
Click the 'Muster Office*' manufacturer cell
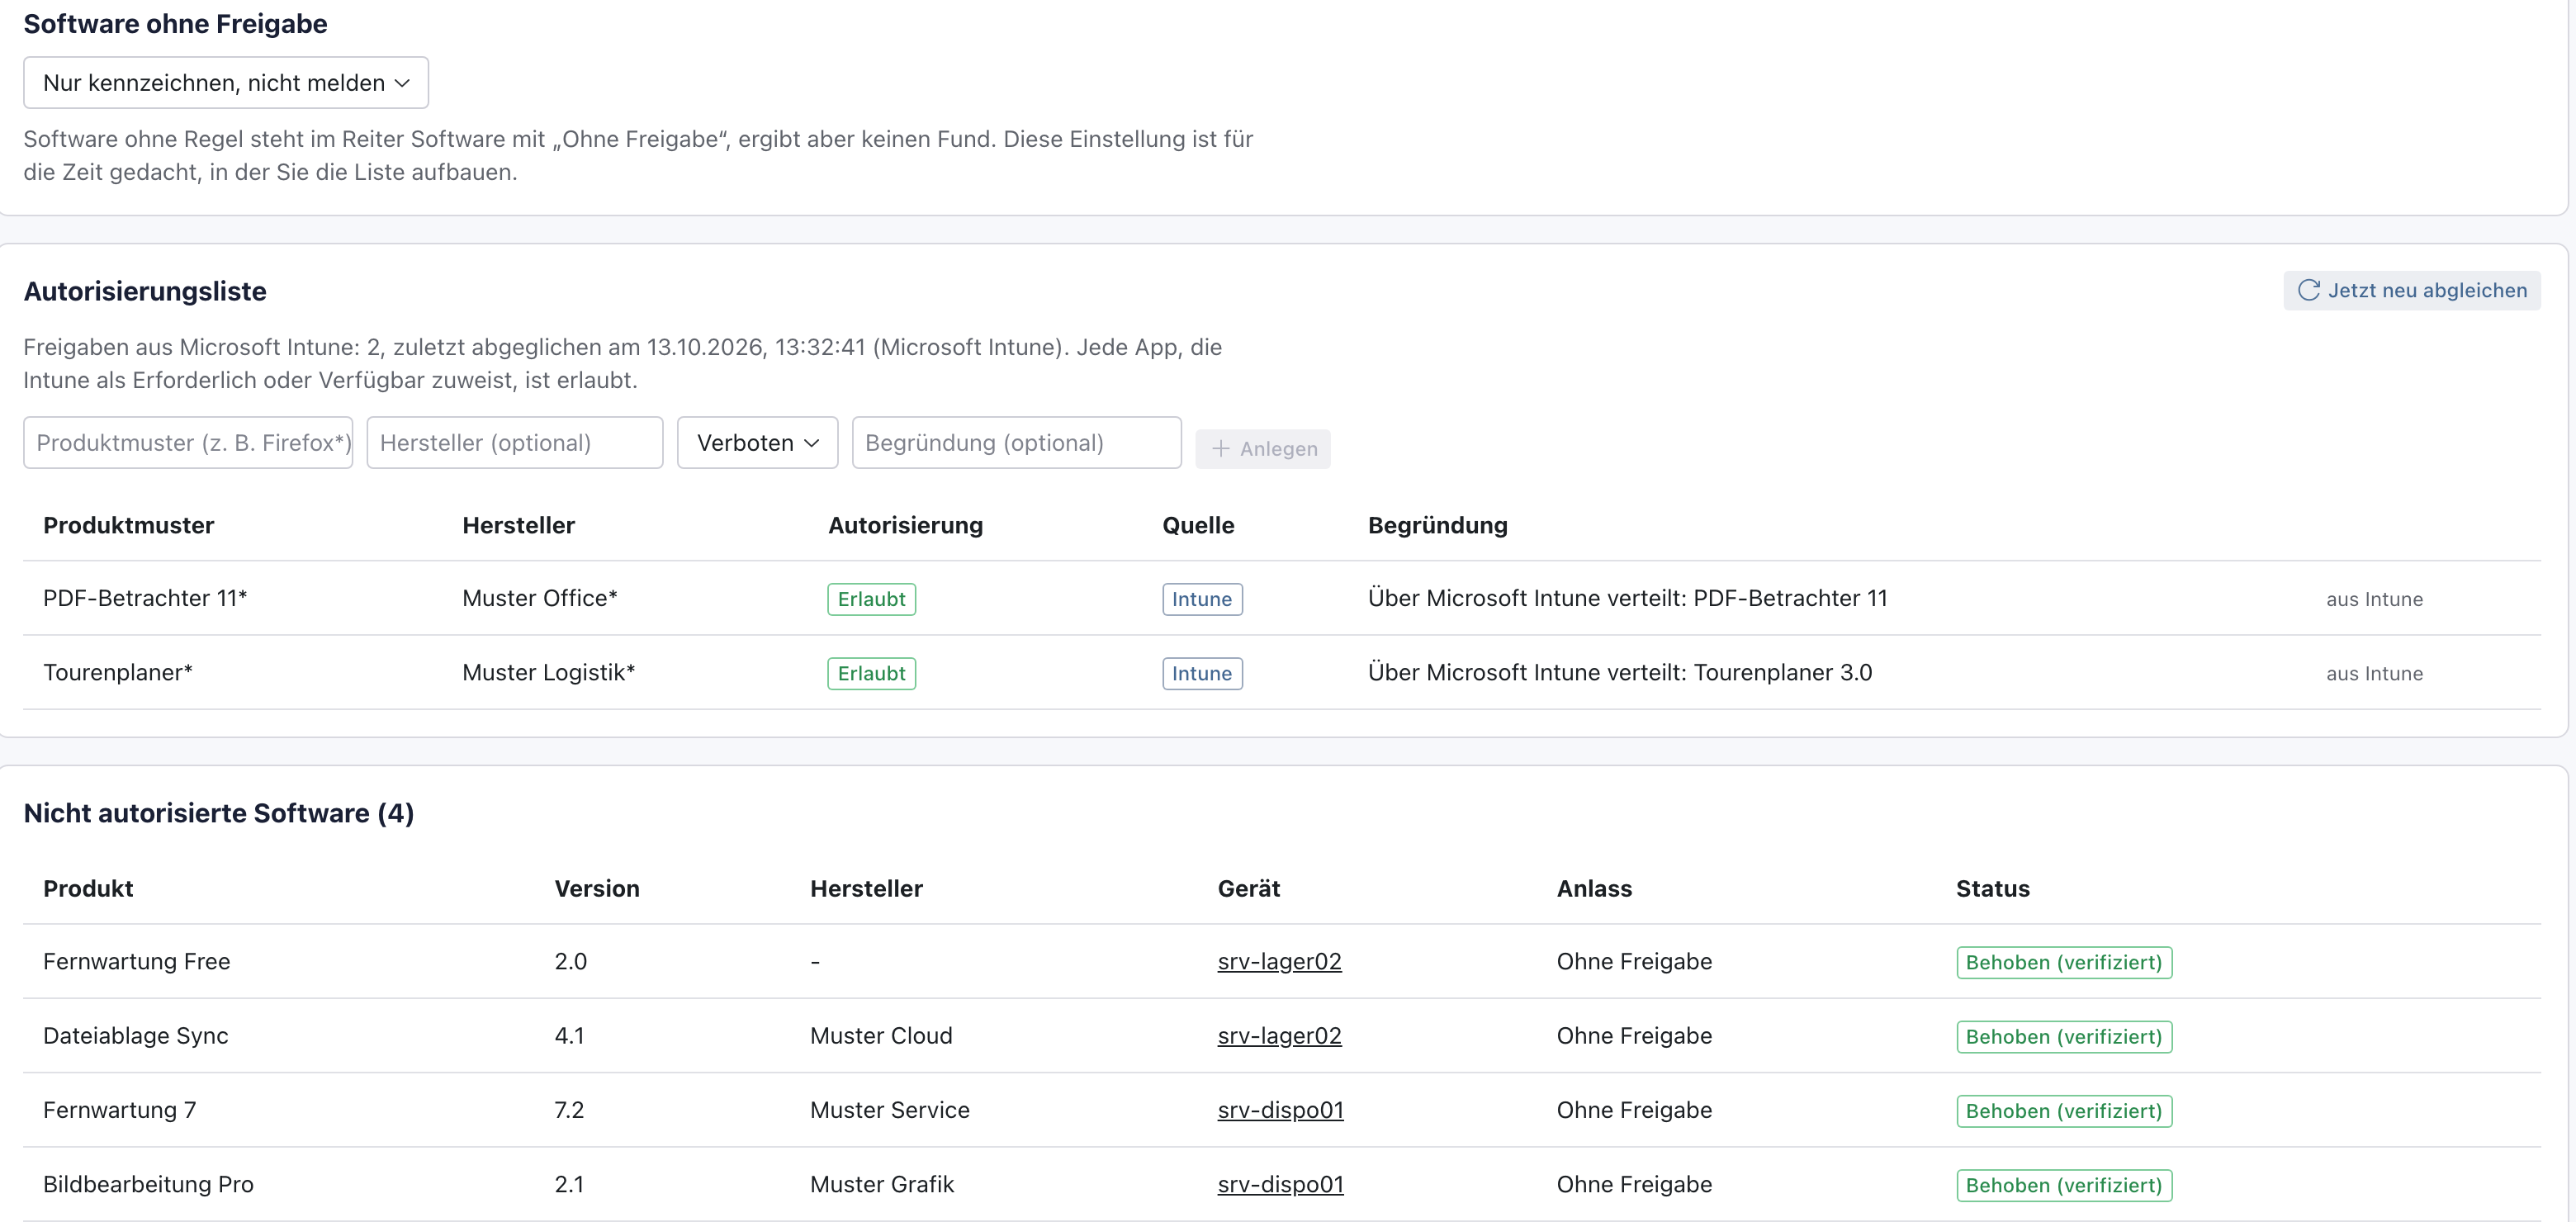(x=540, y=598)
